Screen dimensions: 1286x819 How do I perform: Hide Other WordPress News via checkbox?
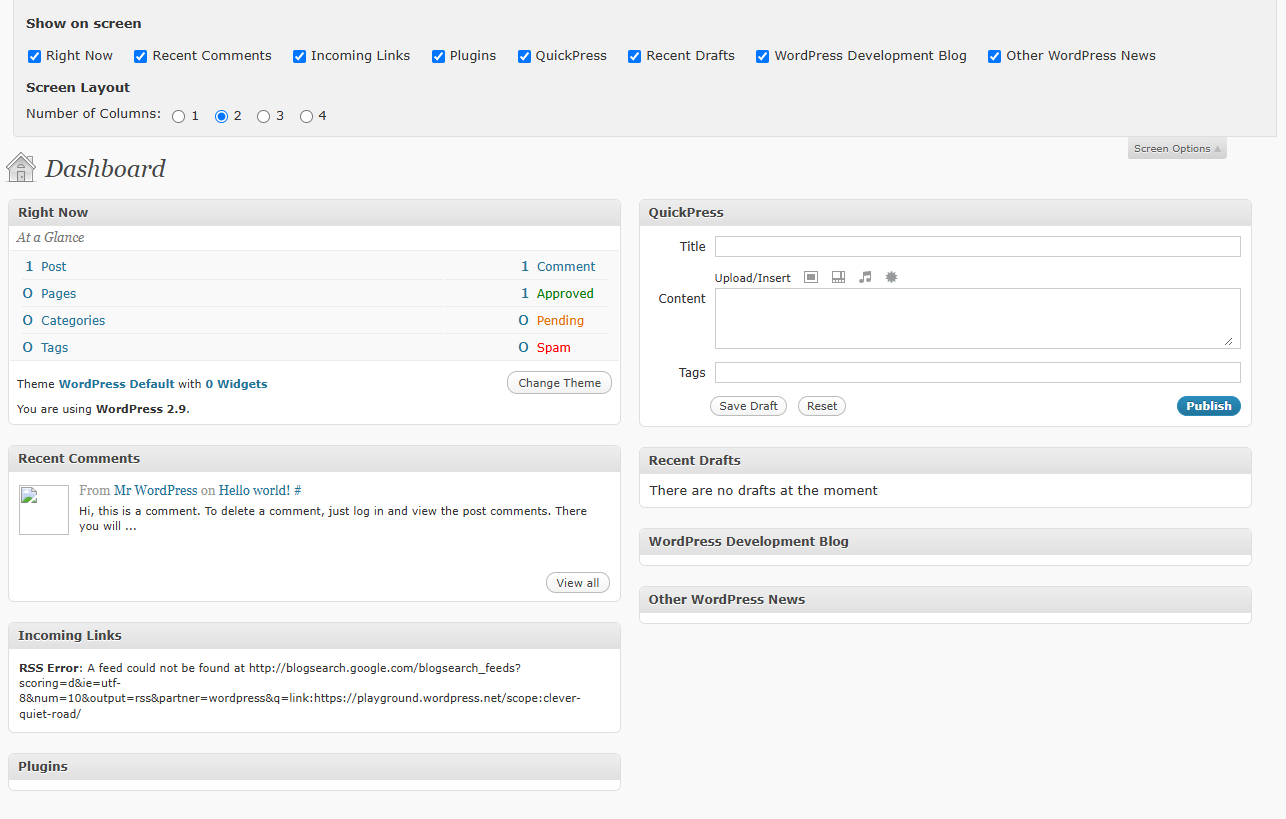(994, 56)
